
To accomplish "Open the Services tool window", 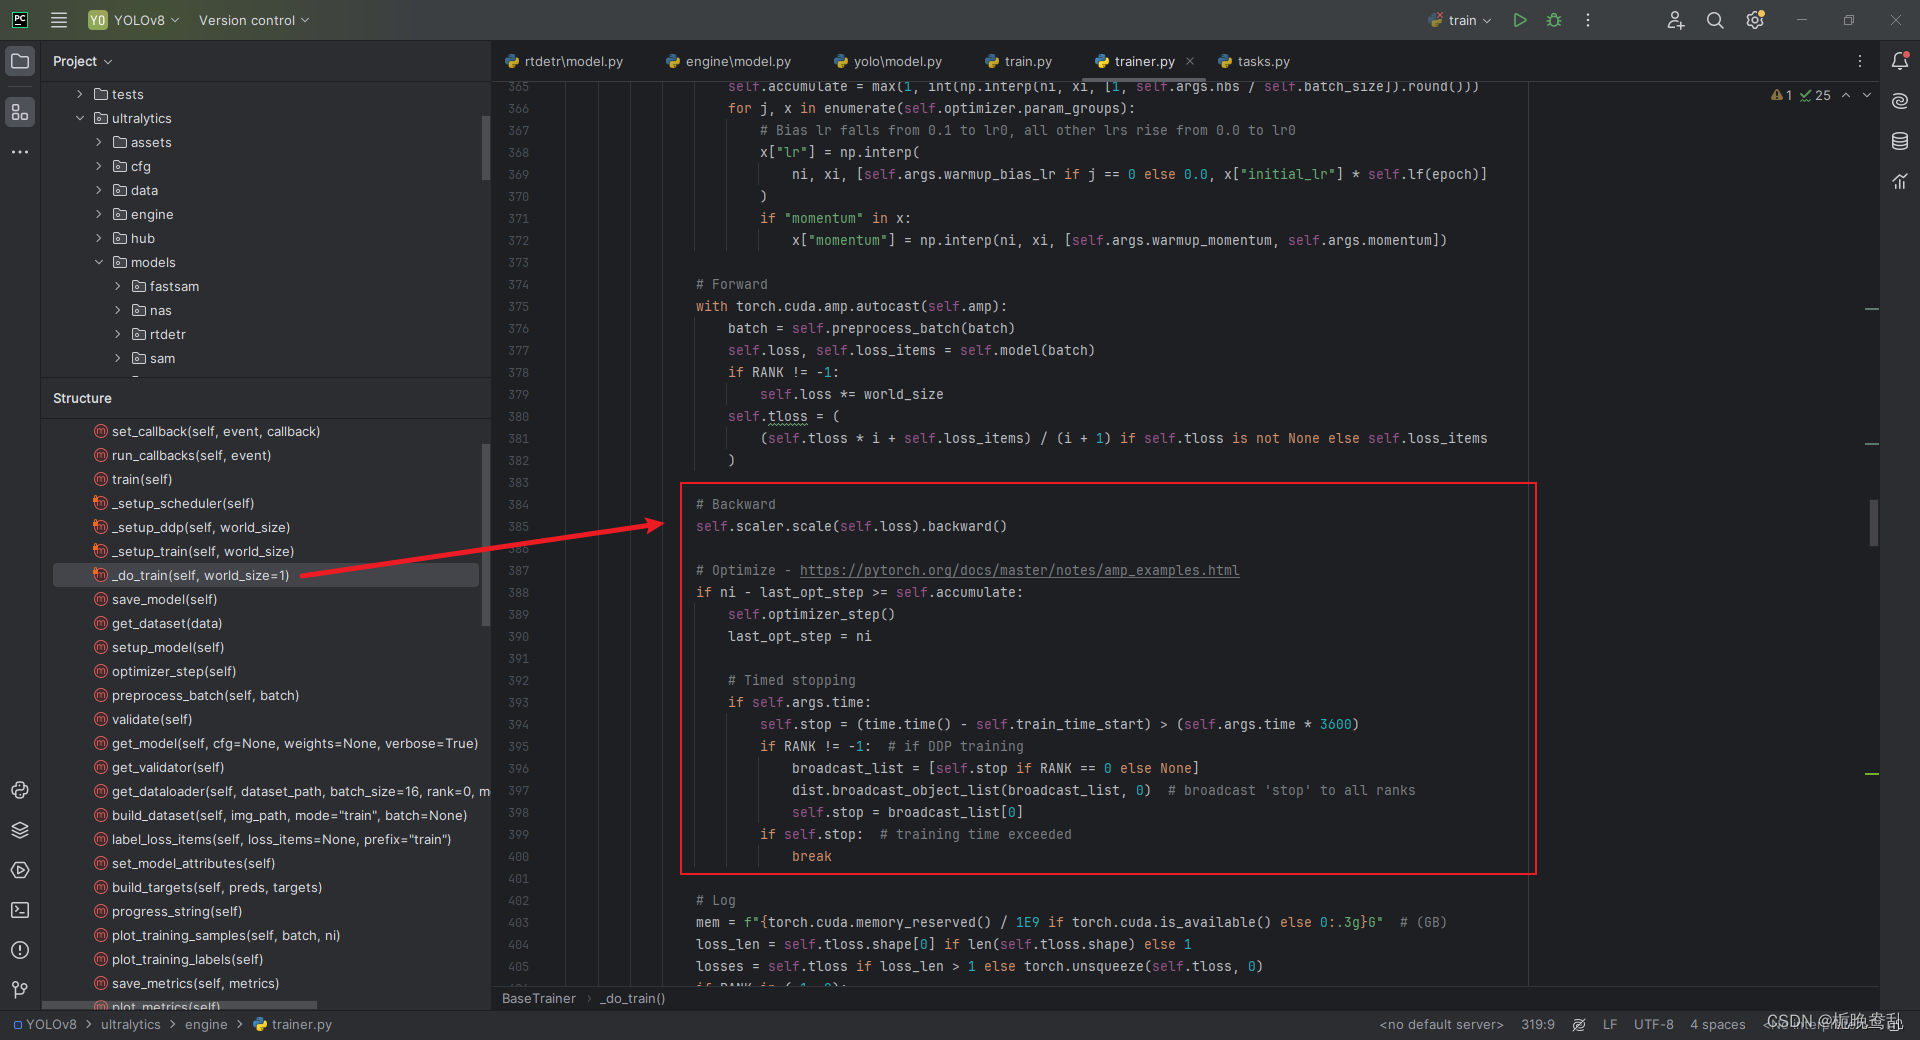I will coord(20,870).
